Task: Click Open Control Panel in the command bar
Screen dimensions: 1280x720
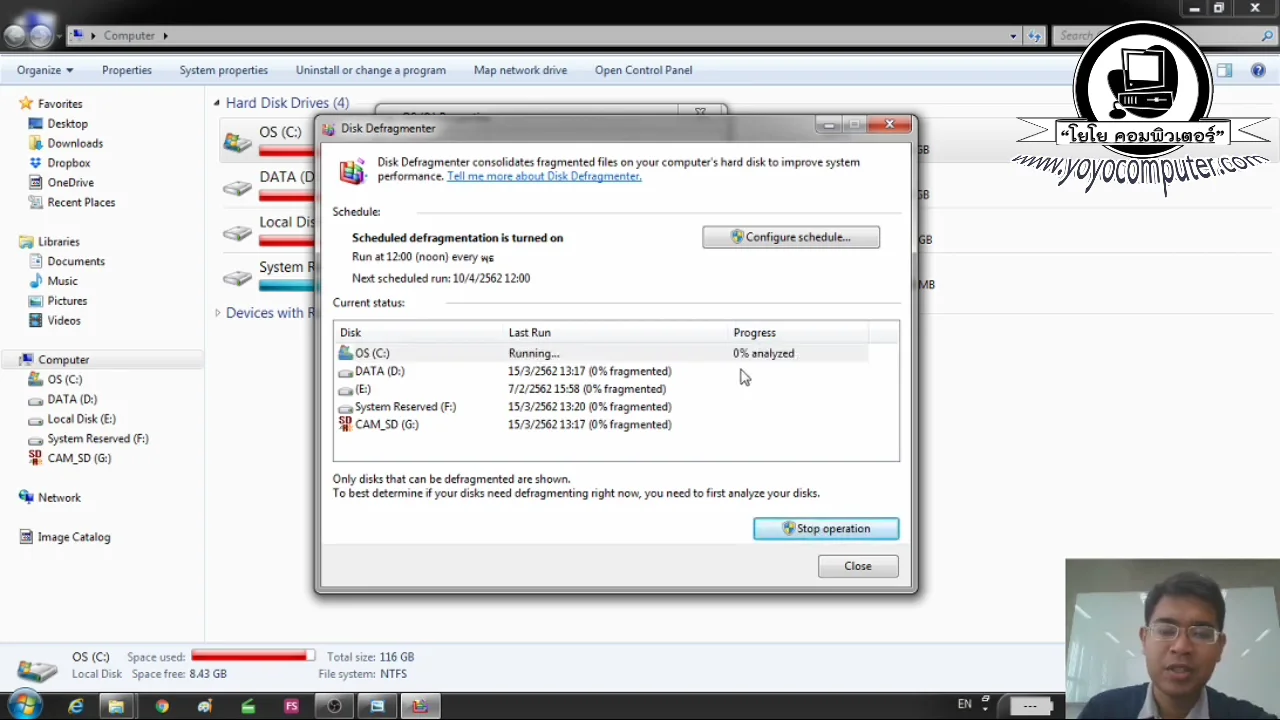Action: click(x=643, y=70)
